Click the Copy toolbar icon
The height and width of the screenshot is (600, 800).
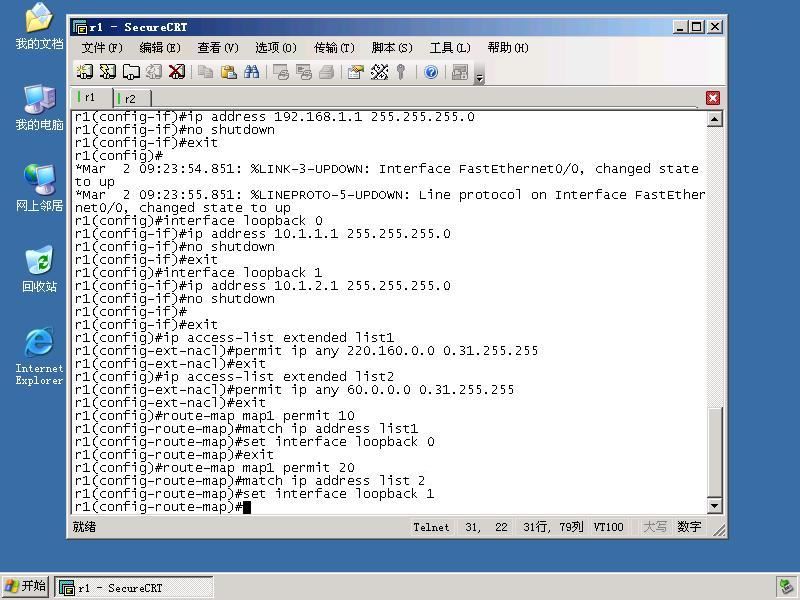tap(206, 72)
